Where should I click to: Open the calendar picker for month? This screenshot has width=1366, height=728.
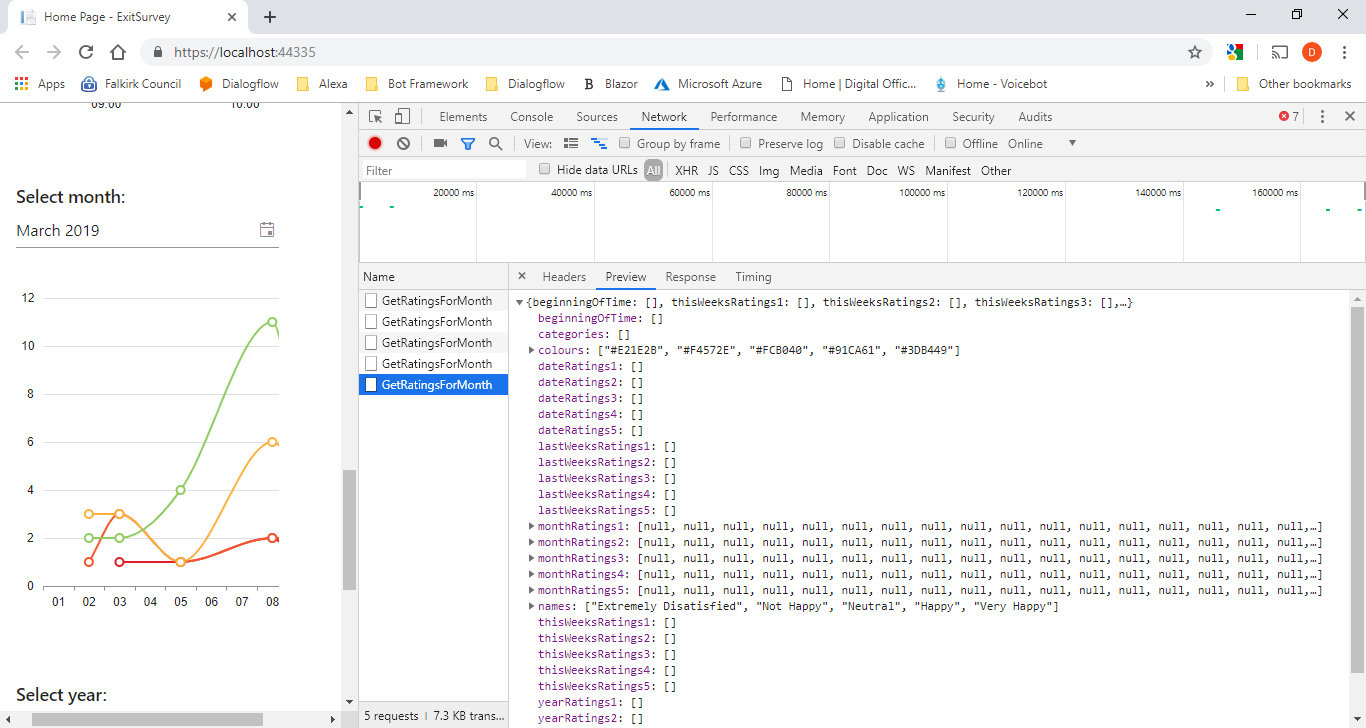point(267,230)
